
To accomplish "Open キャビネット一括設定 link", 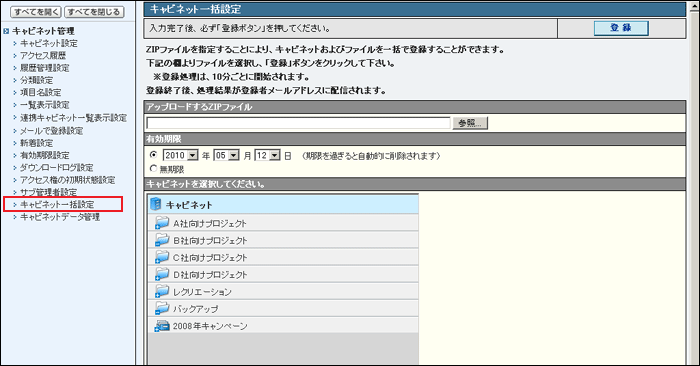I will pos(57,204).
